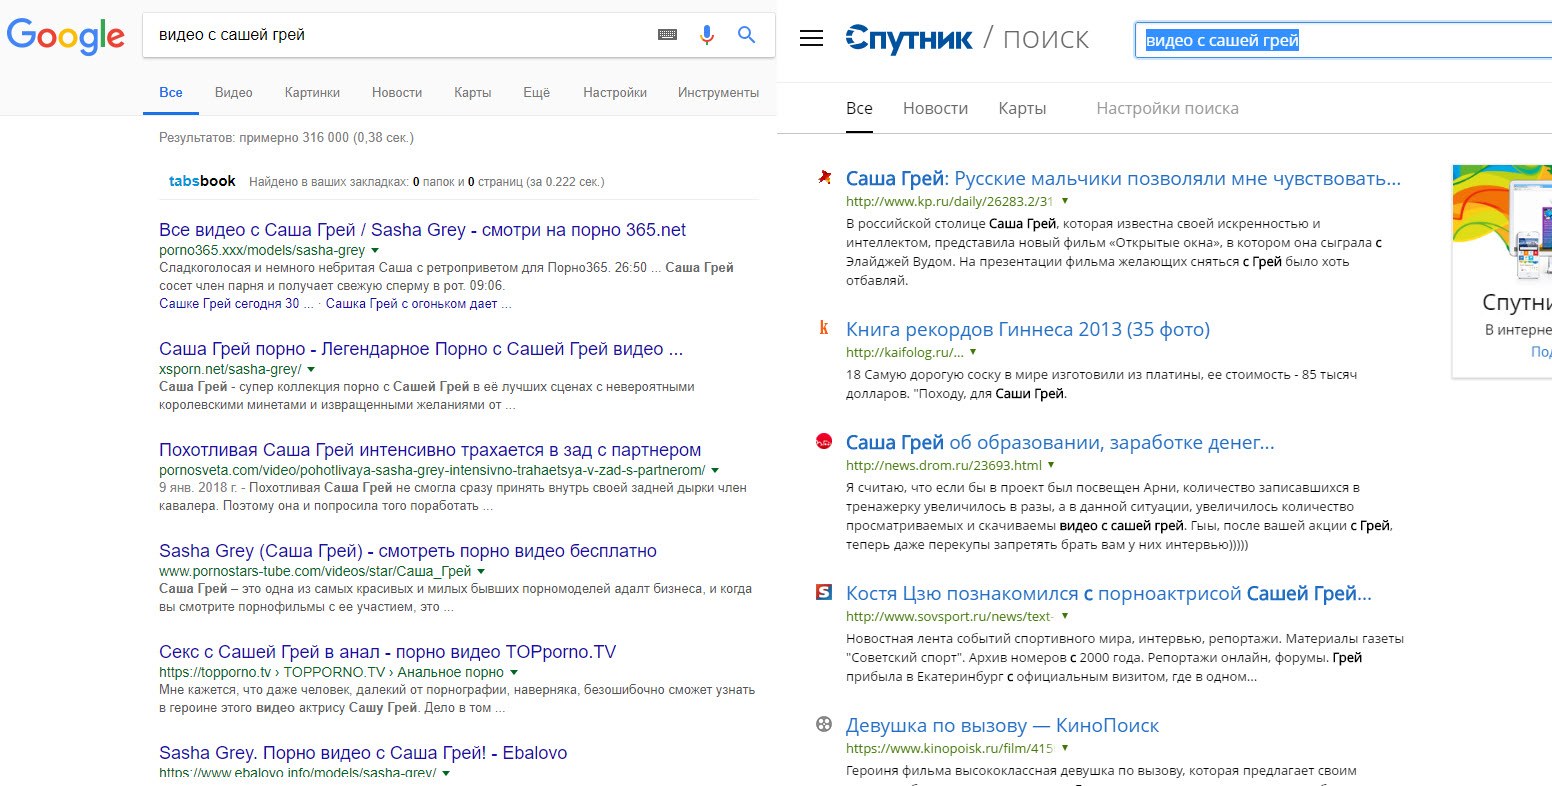Open the Sputnik hamburger menu

pos(811,39)
